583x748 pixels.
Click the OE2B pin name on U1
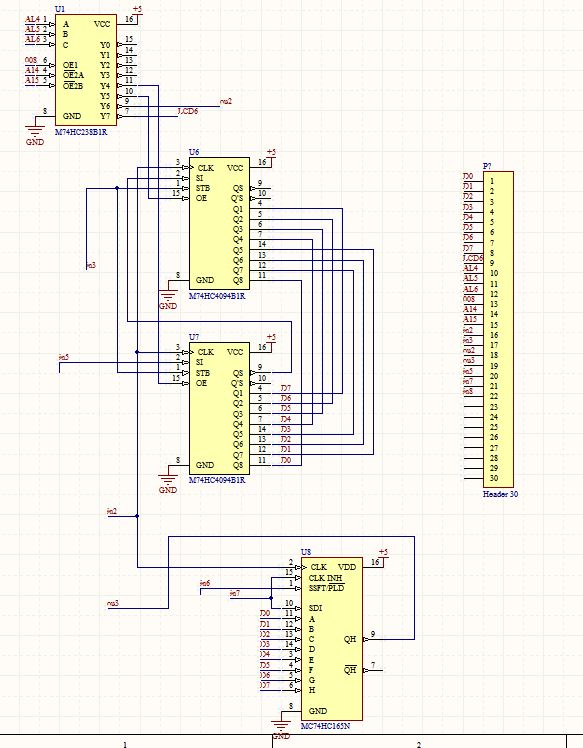73,86
